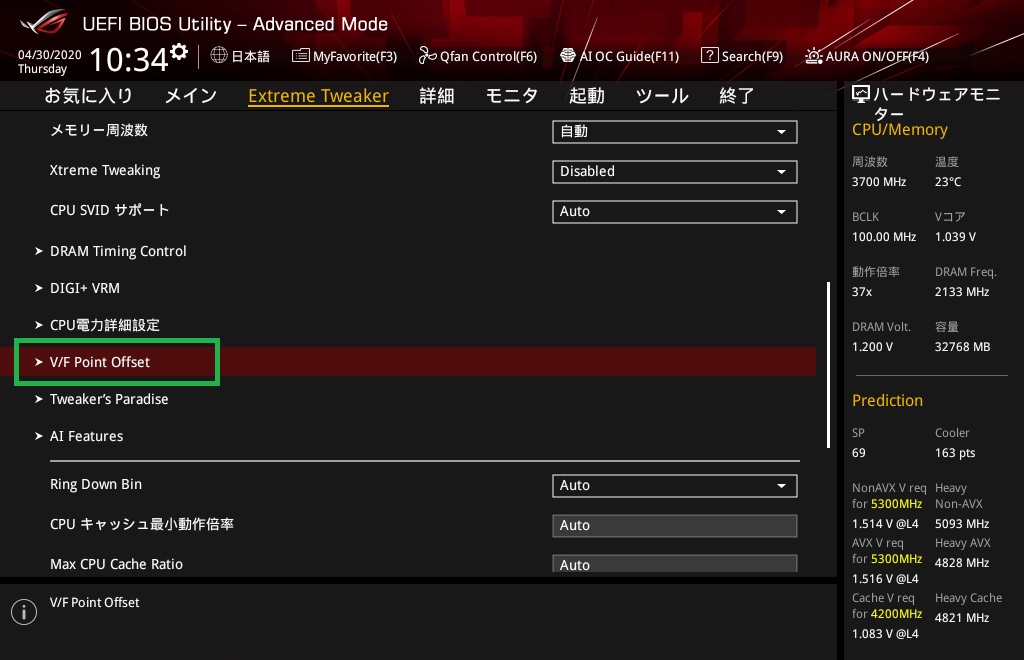Image resolution: width=1024 pixels, height=660 pixels.
Task: Click 3700 MHz frequency value
Action: (878, 181)
